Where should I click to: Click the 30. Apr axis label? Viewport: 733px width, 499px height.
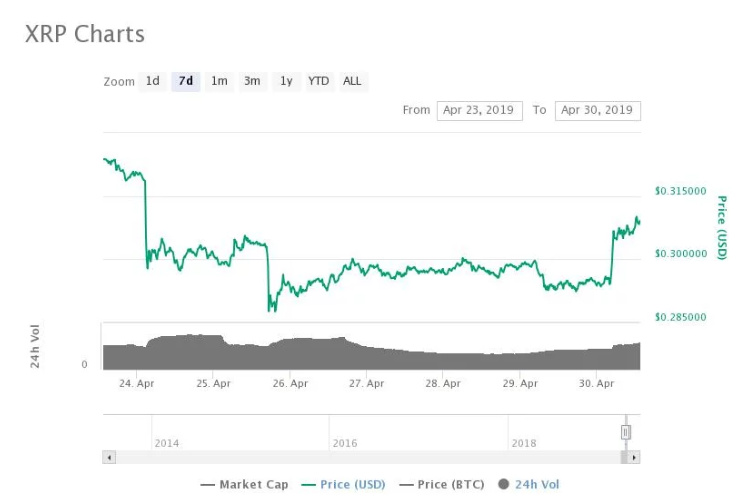(x=596, y=383)
